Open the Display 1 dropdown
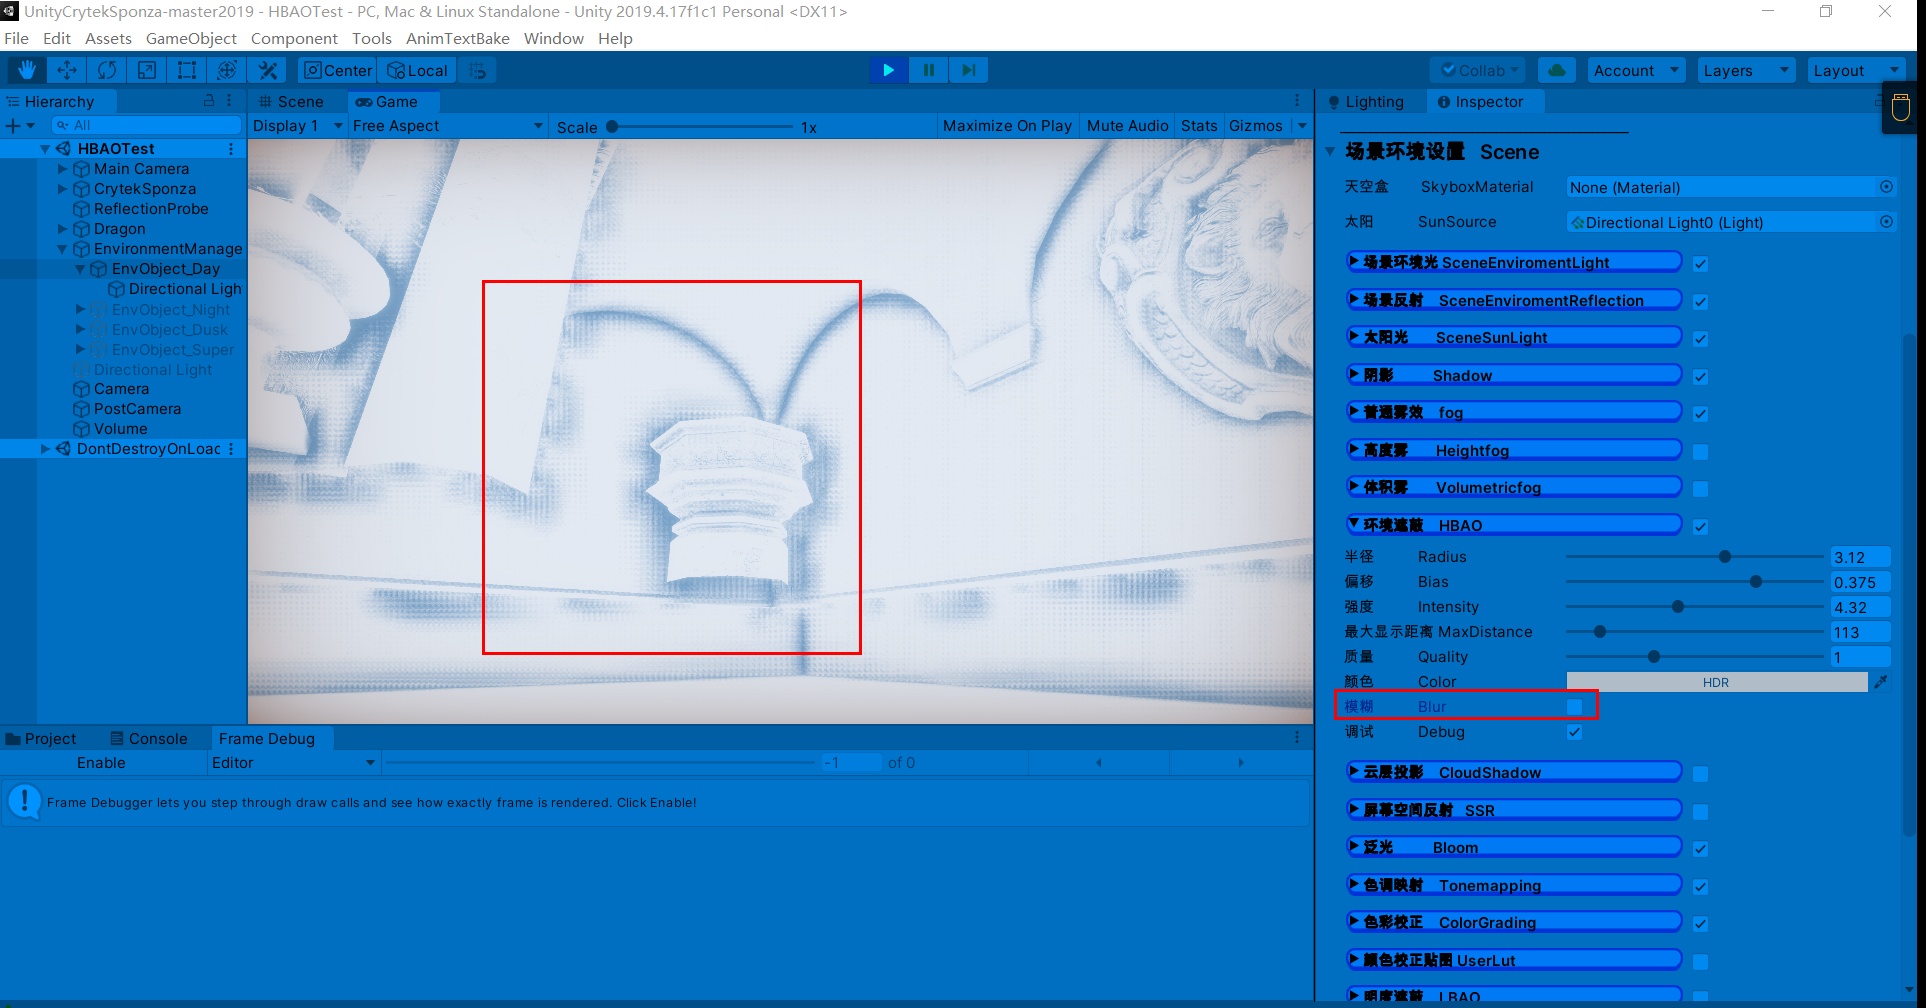The height and width of the screenshot is (1008, 1926). coord(298,126)
